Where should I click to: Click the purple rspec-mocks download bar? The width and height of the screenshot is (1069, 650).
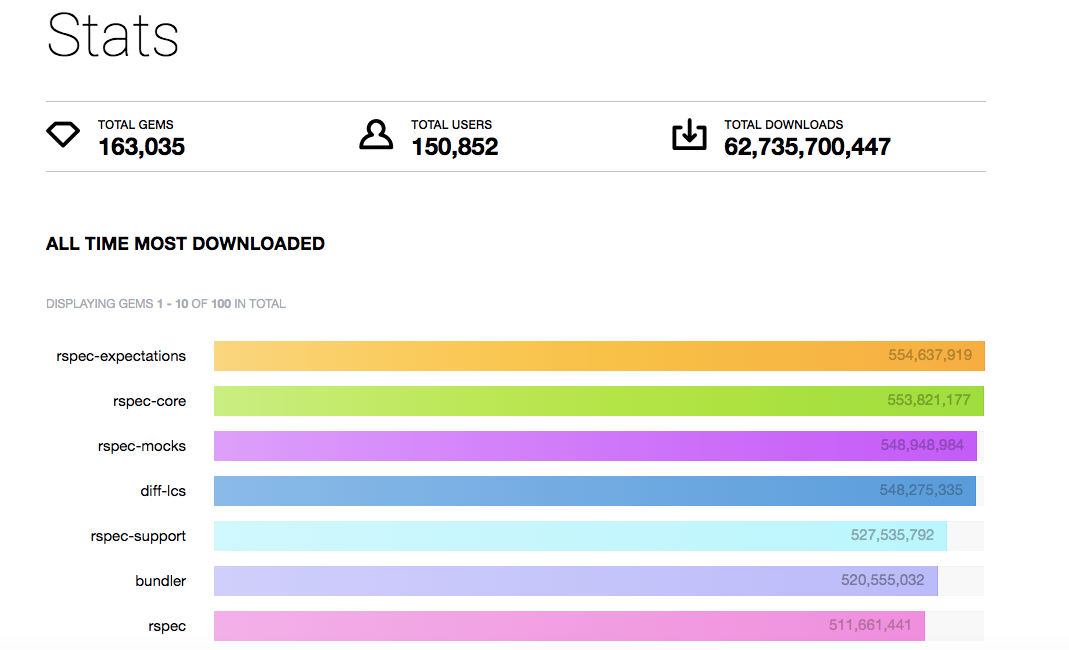(595, 446)
